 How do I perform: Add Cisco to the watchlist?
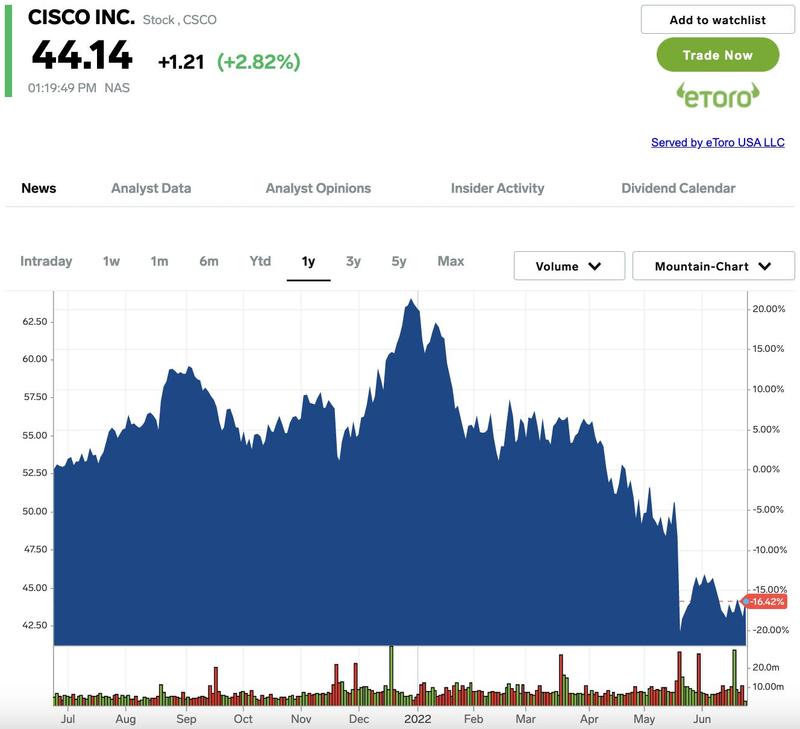tap(717, 20)
